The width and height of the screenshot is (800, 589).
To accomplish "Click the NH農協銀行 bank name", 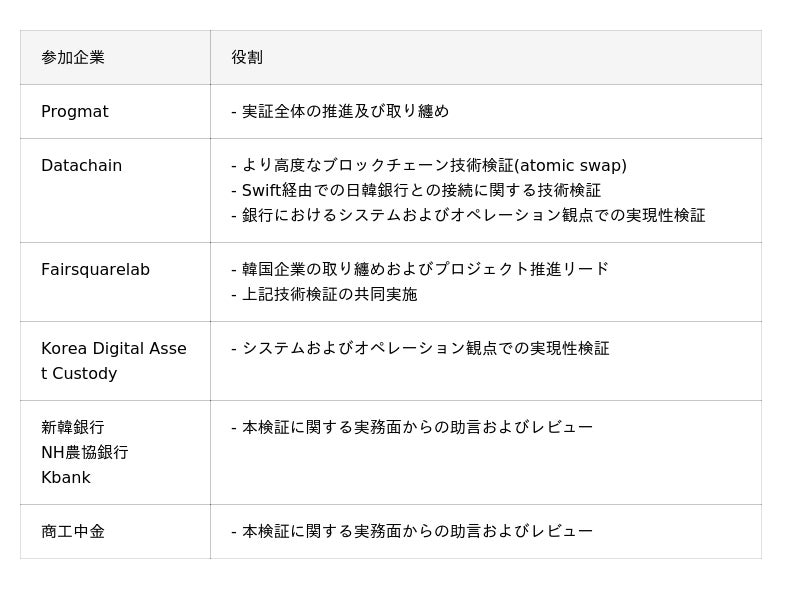I will (x=85, y=452).
